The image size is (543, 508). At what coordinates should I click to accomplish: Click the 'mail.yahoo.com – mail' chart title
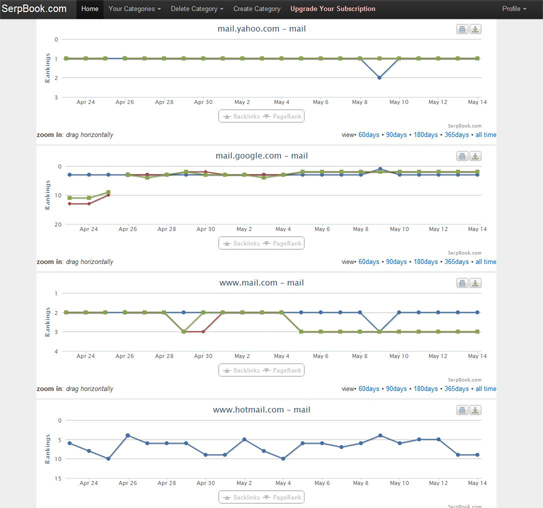click(261, 29)
